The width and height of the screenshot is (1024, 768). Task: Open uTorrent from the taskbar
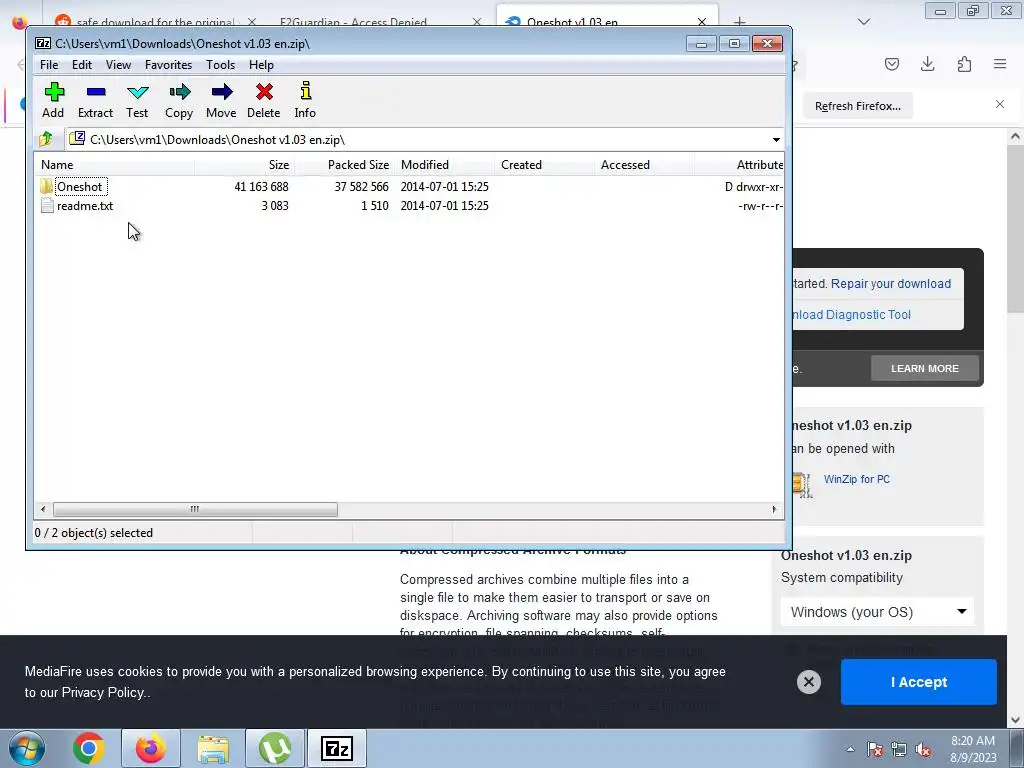tap(274, 748)
